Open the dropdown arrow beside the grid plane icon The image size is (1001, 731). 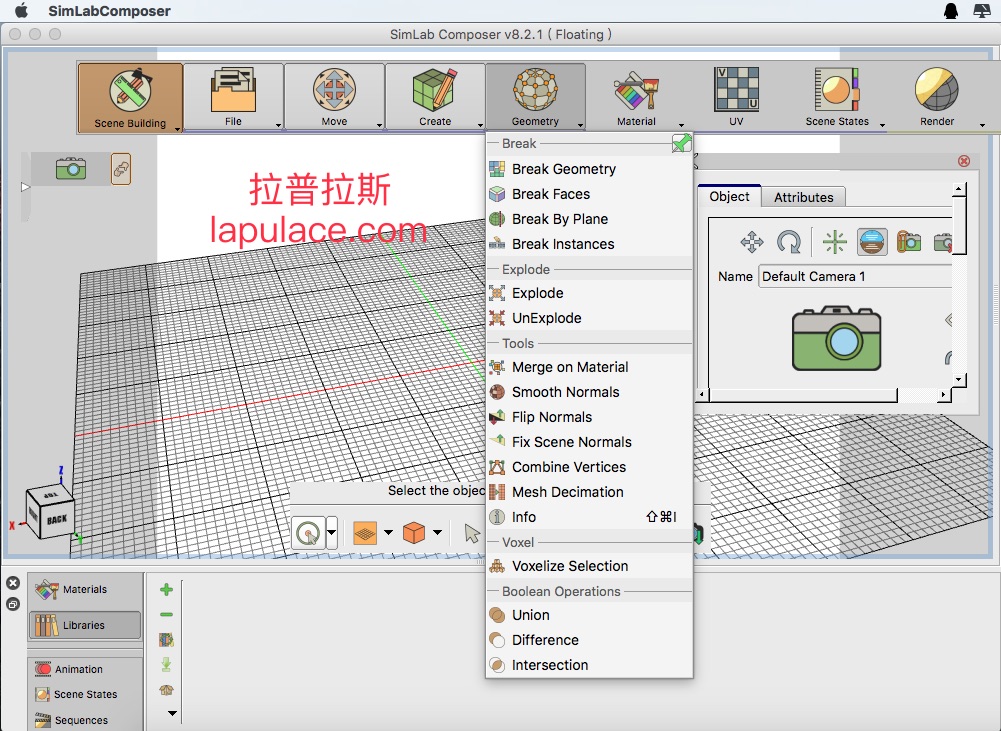point(388,533)
